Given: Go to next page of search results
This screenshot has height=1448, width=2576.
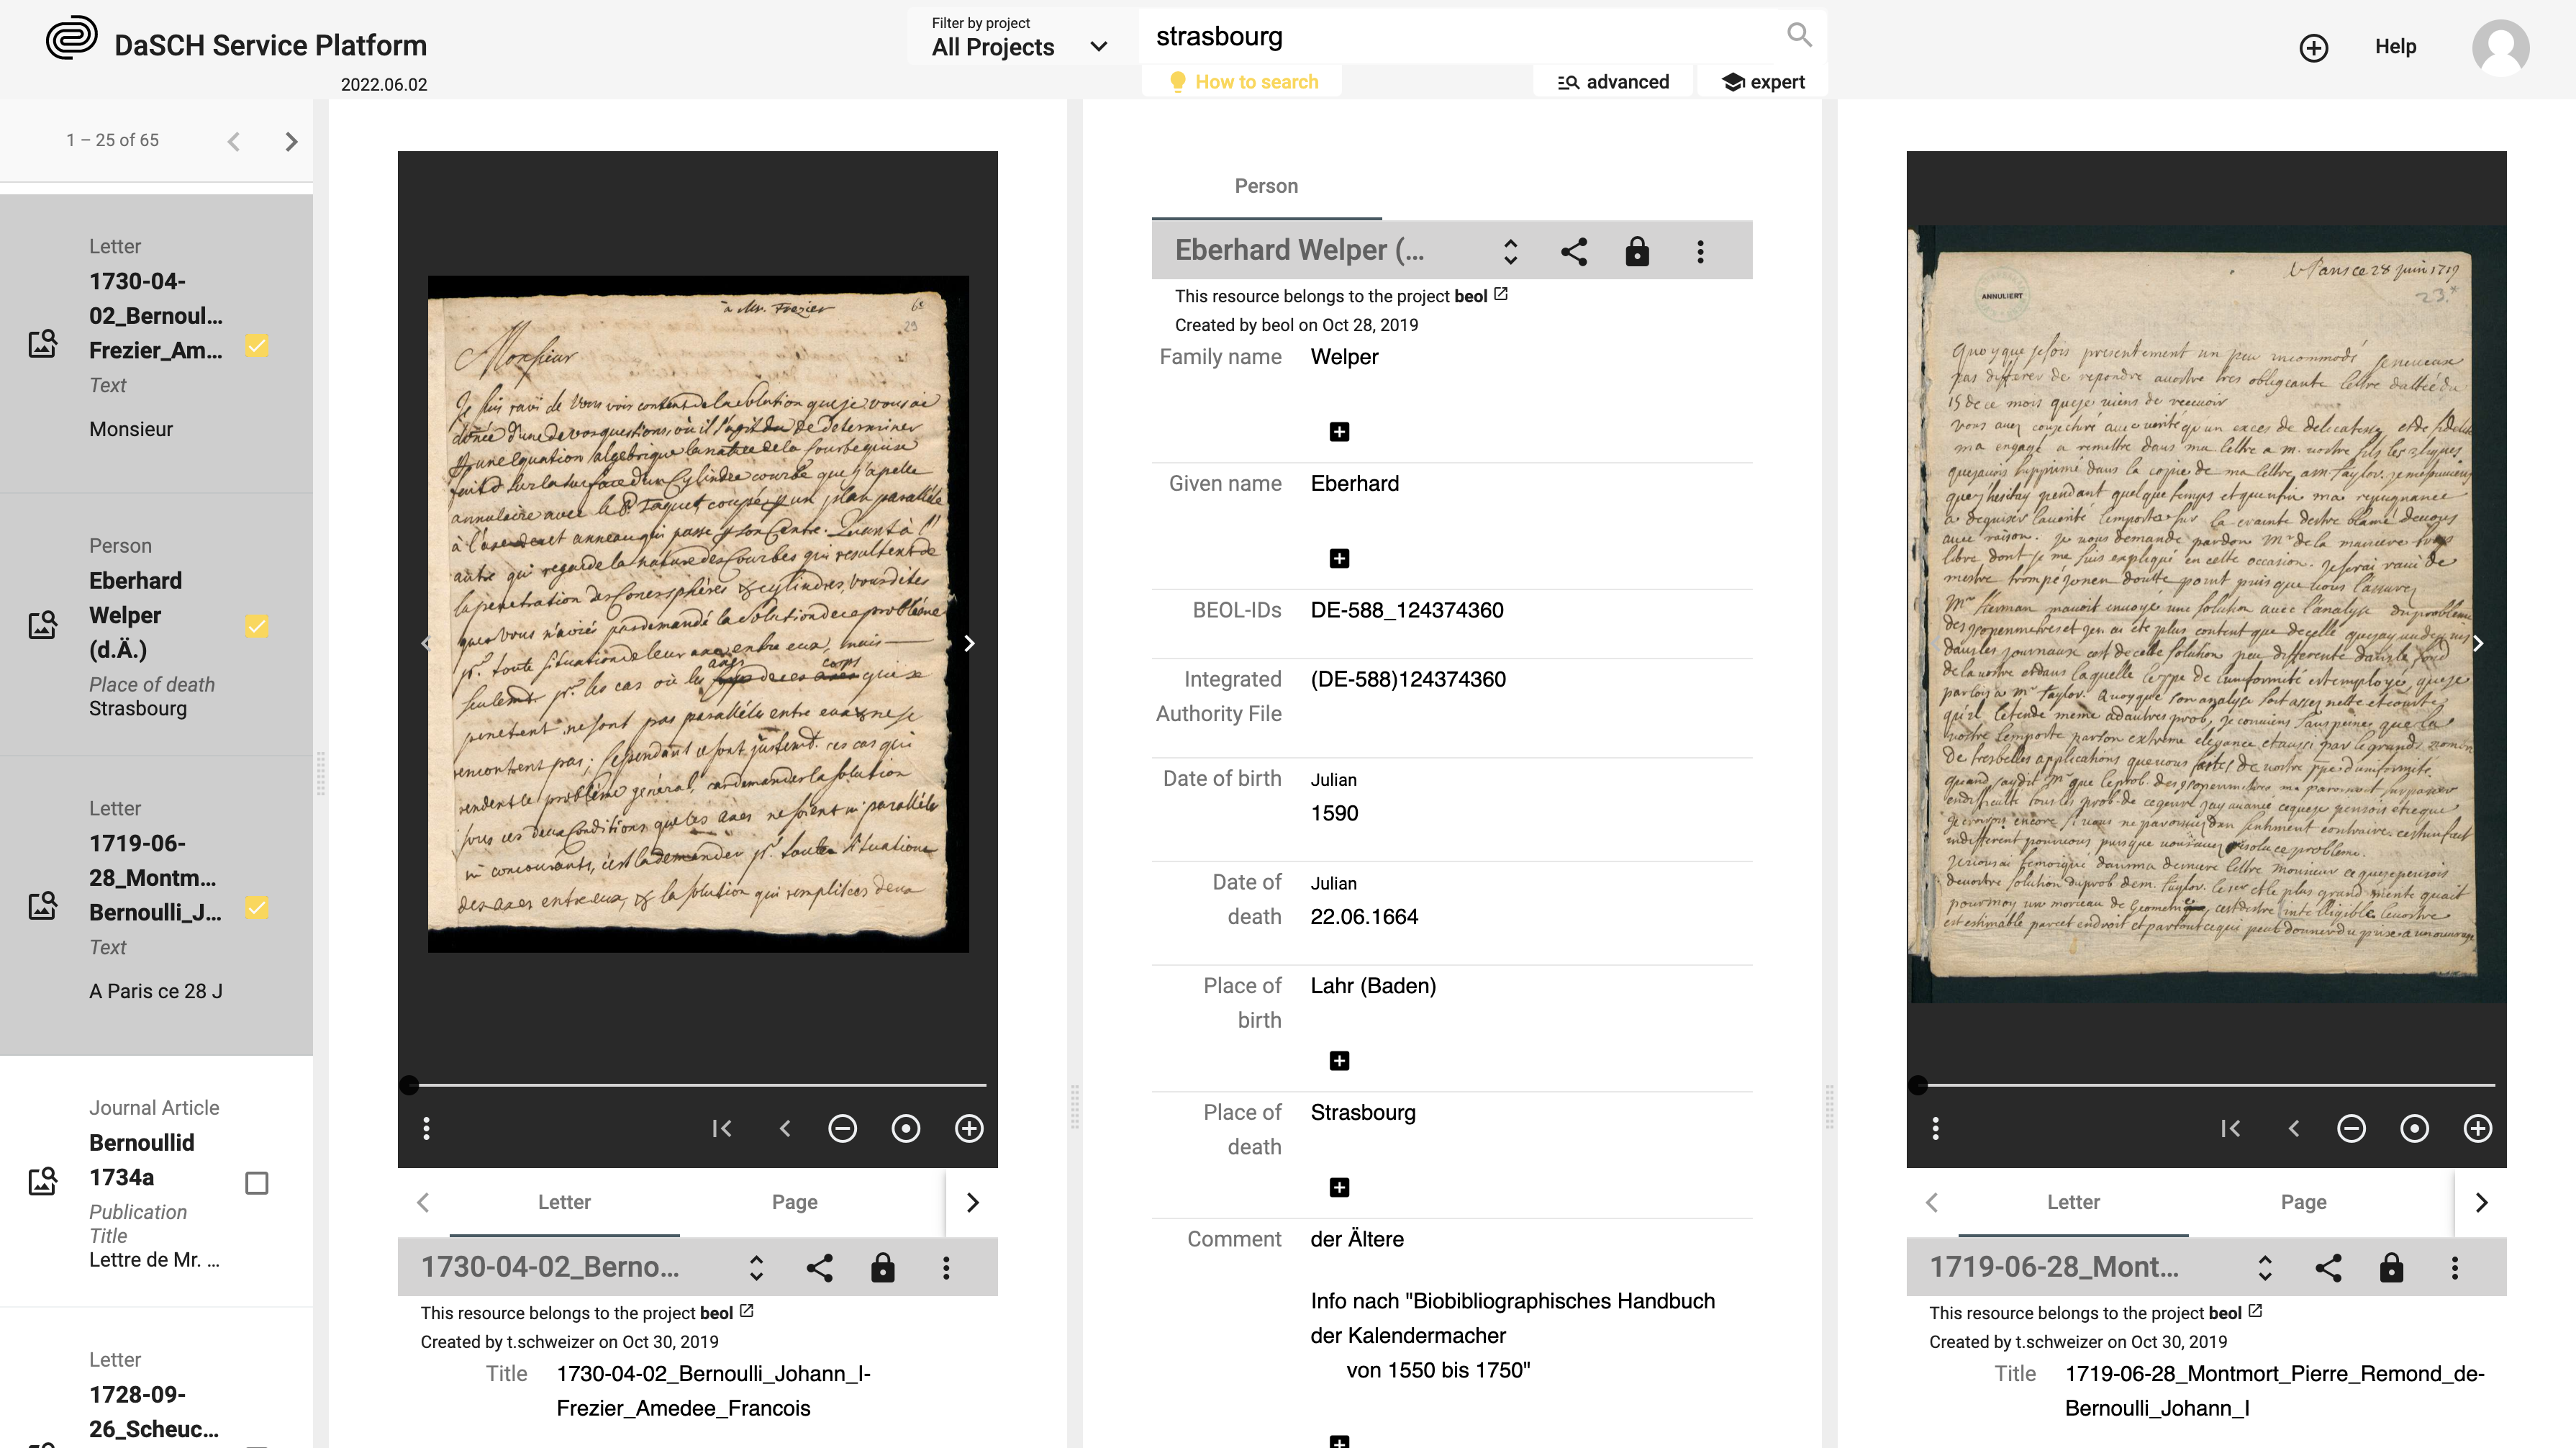Looking at the screenshot, I should (291, 142).
